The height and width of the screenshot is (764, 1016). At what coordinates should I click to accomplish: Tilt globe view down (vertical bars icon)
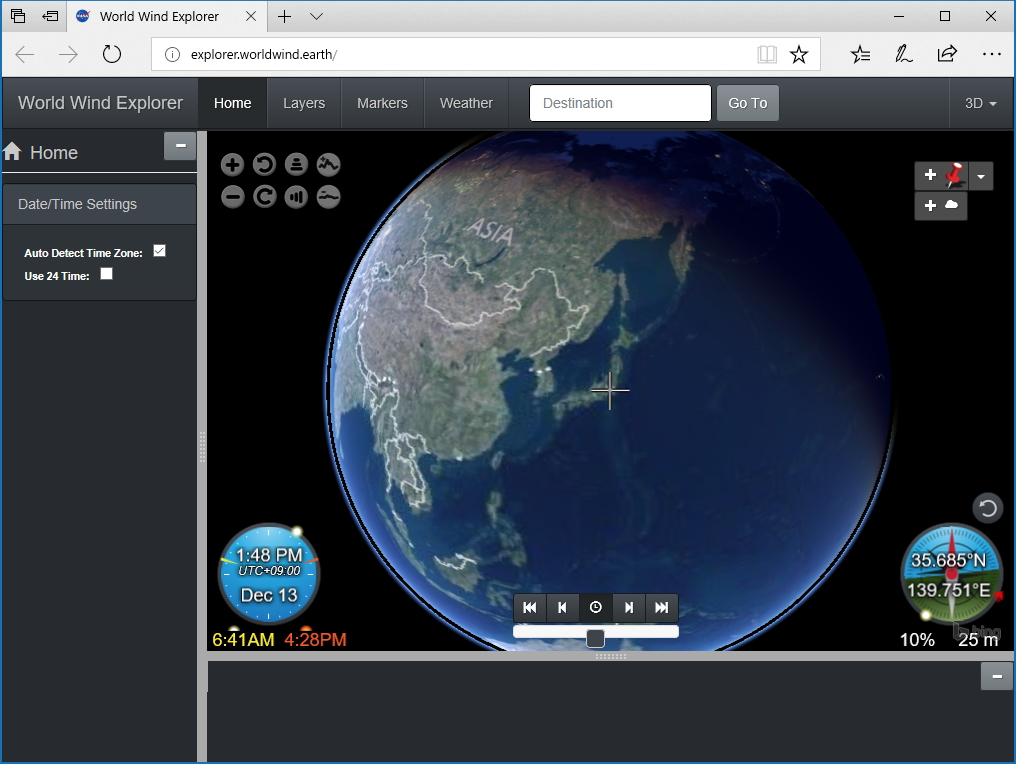click(x=296, y=196)
